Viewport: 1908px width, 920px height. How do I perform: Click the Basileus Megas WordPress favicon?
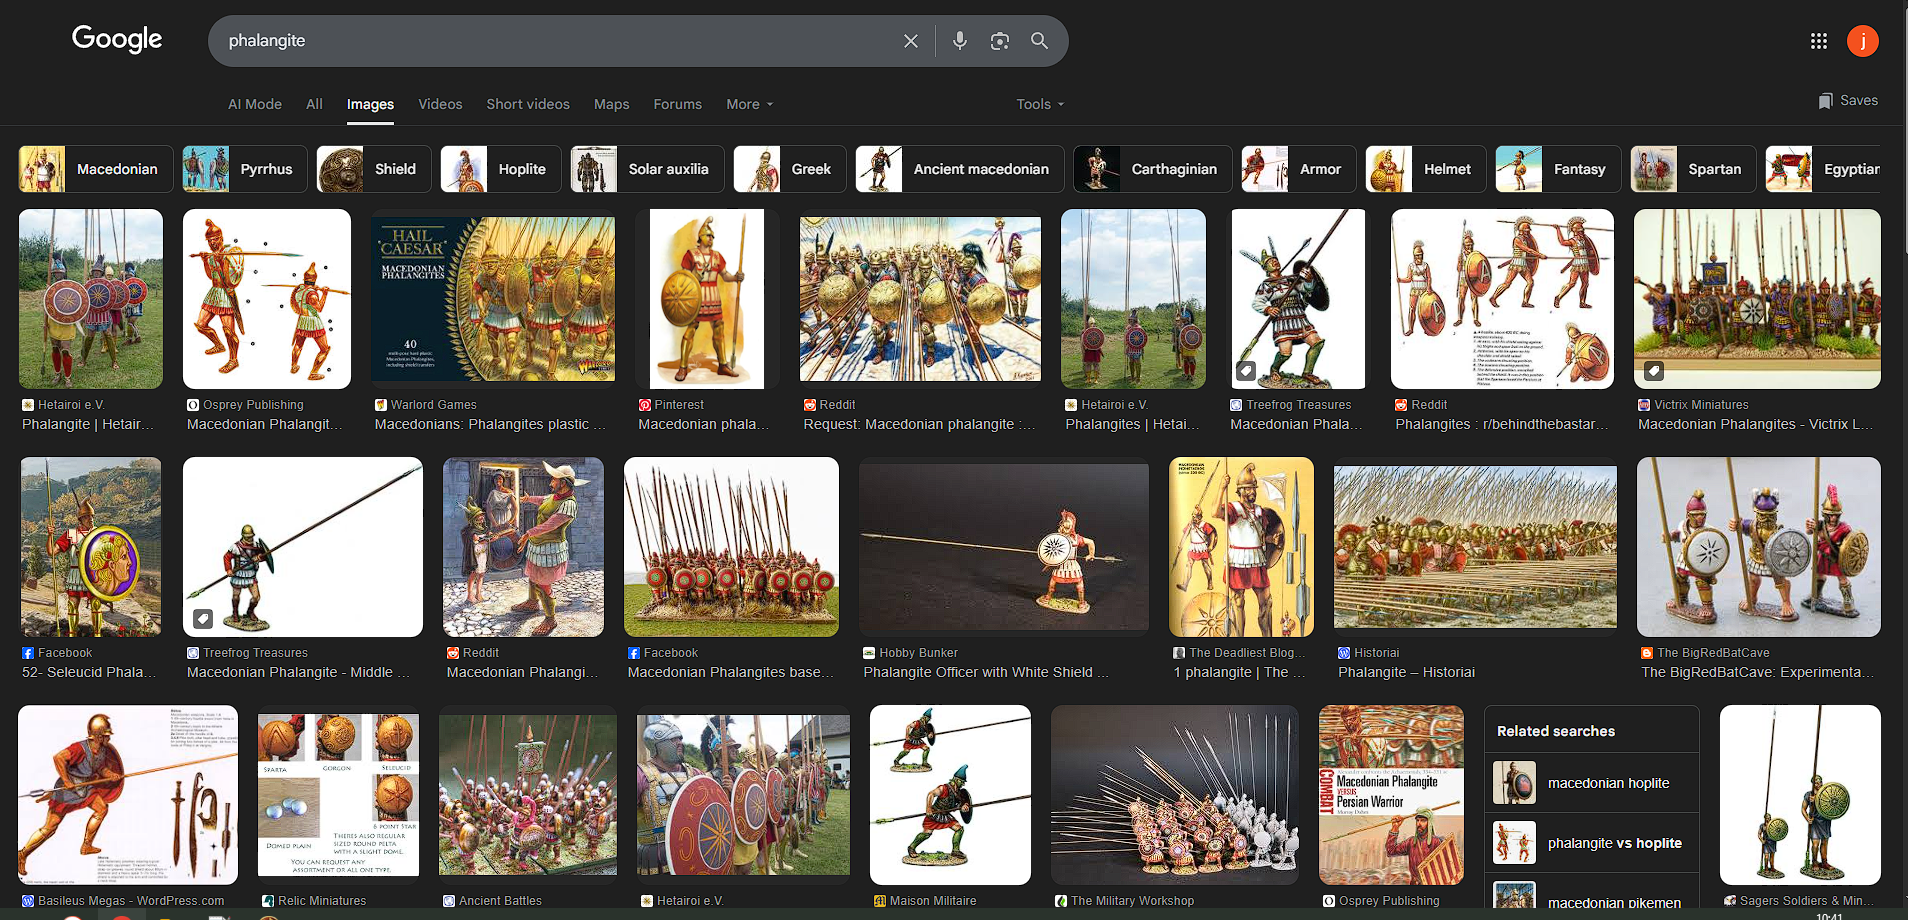28,901
